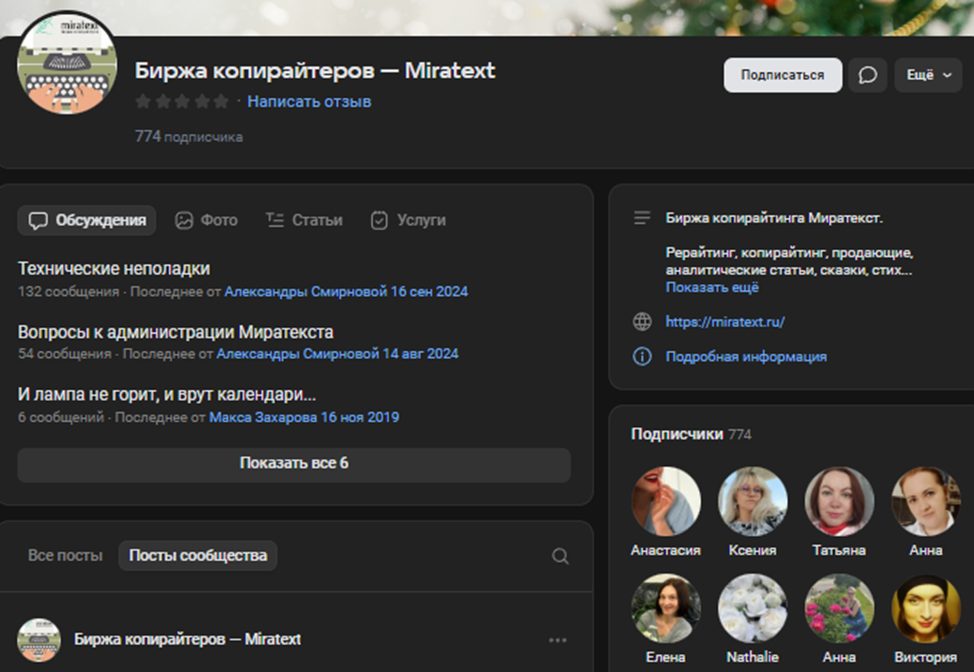Click the info icon beside Подробная информация
Screen dimensions: 974x672
pyautogui.click(x=642, y=356)
